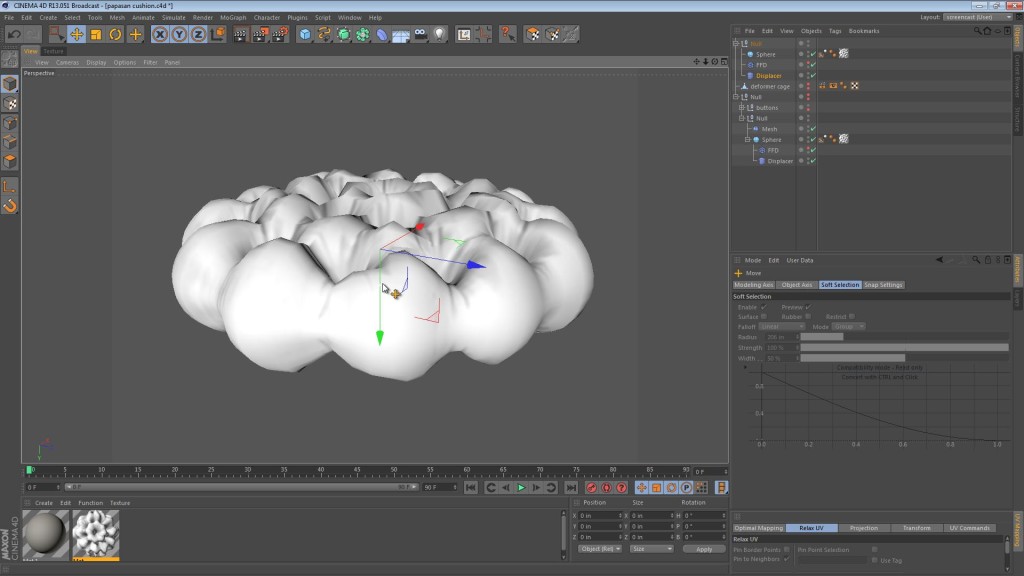
Task: Open the File menu
Action: 9,18
